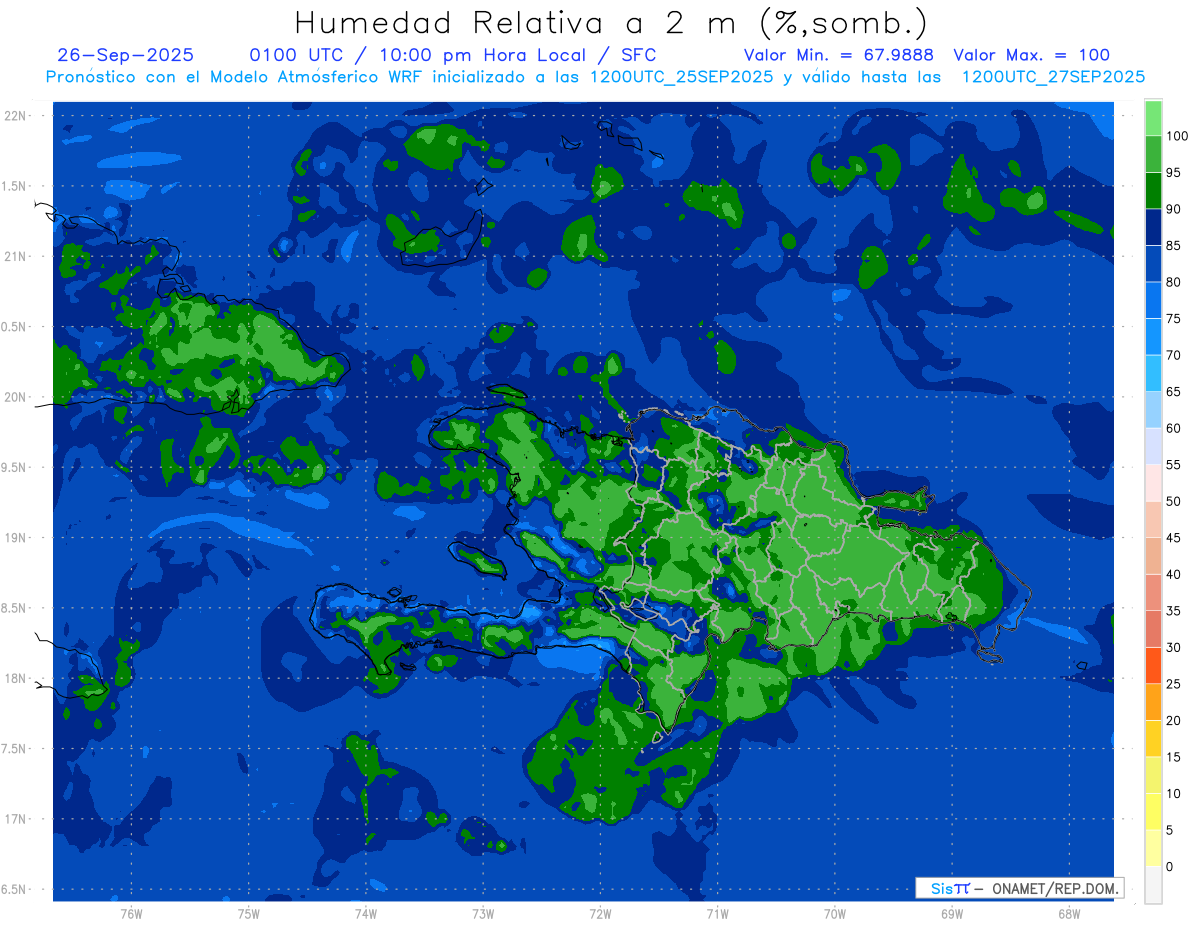Click the '76W' longitude label

tap(131, 913)
